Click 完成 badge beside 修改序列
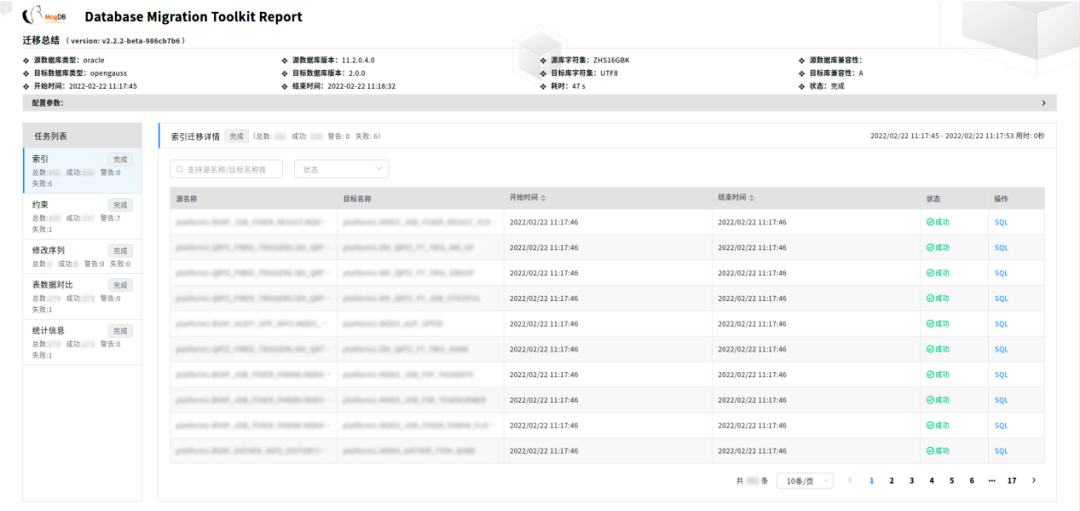This screenshot has width=1080, height=511. click(x=121, y=251)
